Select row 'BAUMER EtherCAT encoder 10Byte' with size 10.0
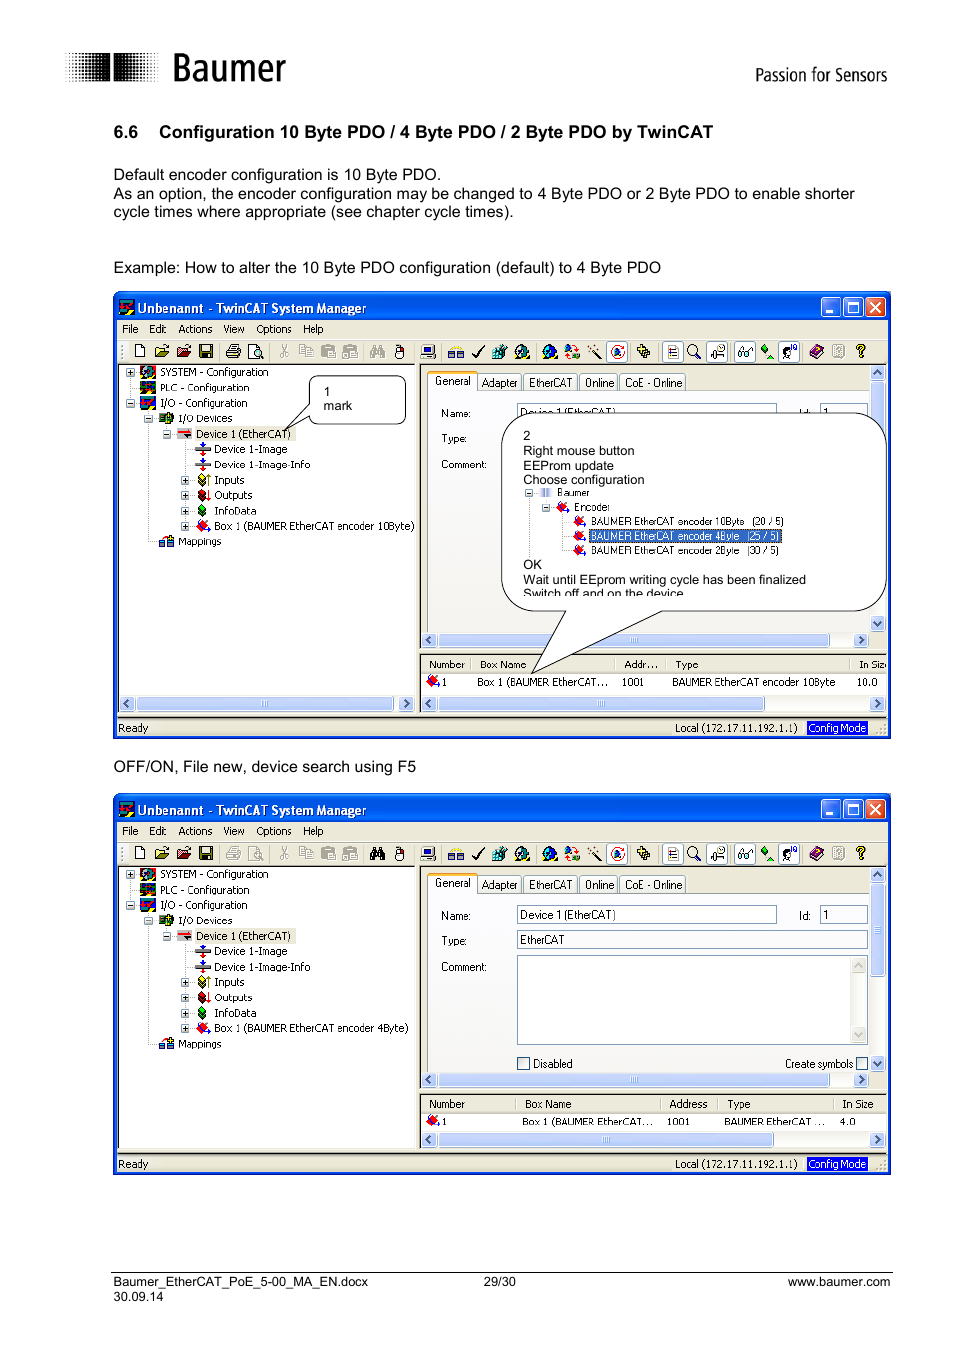Screen dimensions: 954x1350 (x=654, y=682)
